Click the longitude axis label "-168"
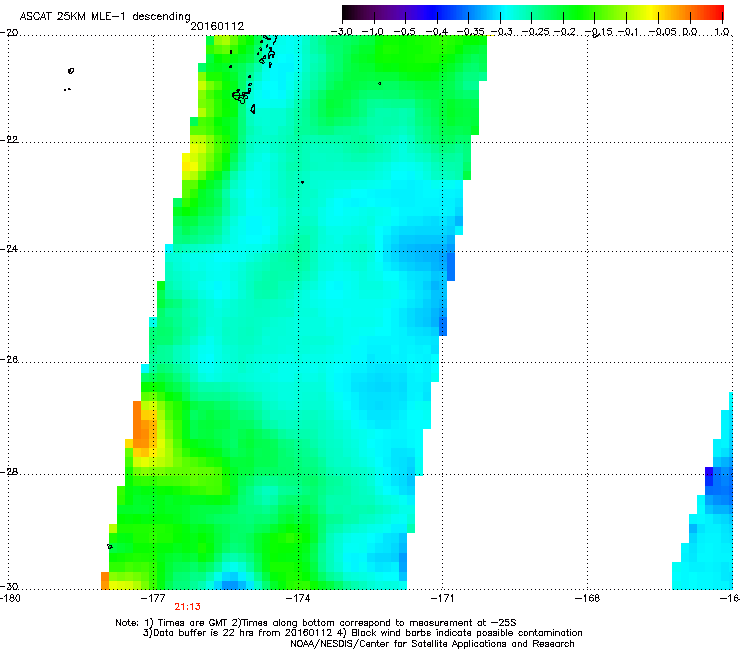The image size is (740, 650). 587,599
